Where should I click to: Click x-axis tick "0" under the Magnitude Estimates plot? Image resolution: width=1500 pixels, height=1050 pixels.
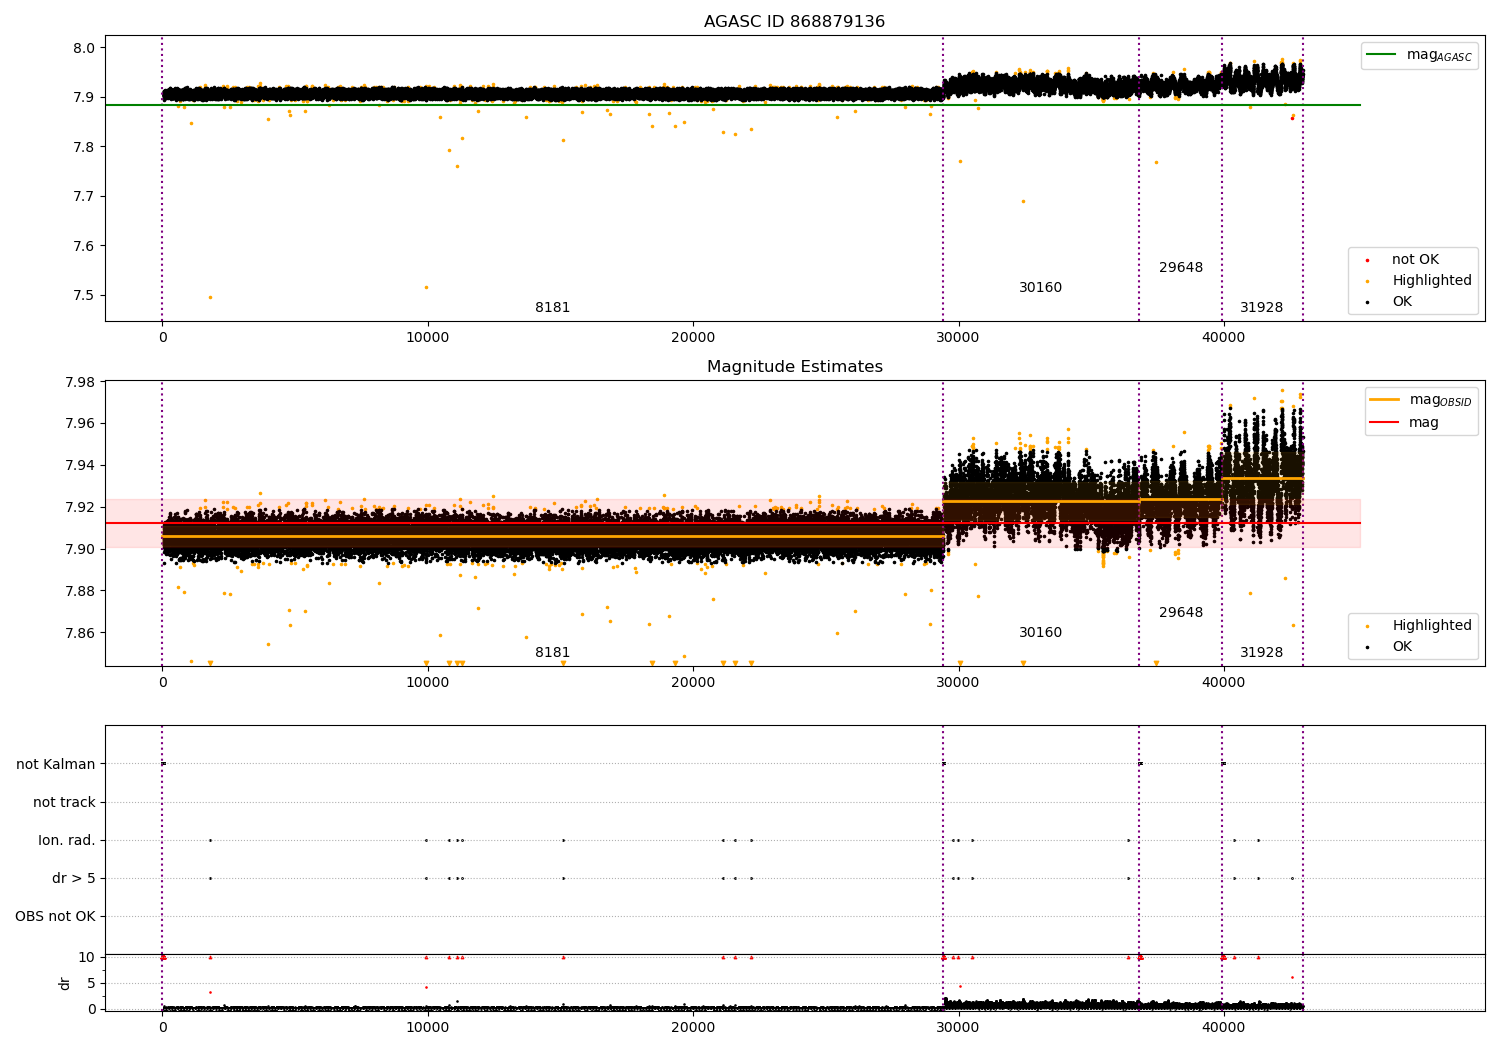[162, 683]
